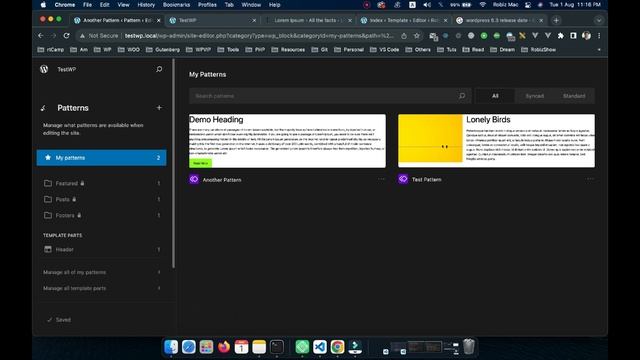Open Finder in the Dock
640x360 pixels.
pyautogui.click(x=171, y=347)
